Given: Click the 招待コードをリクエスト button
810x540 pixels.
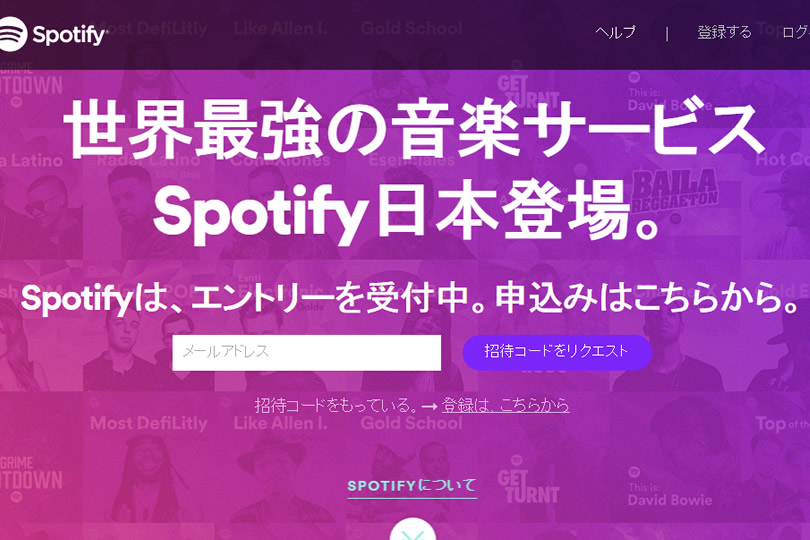Looking at the screenshot, I should coord(557,352).
